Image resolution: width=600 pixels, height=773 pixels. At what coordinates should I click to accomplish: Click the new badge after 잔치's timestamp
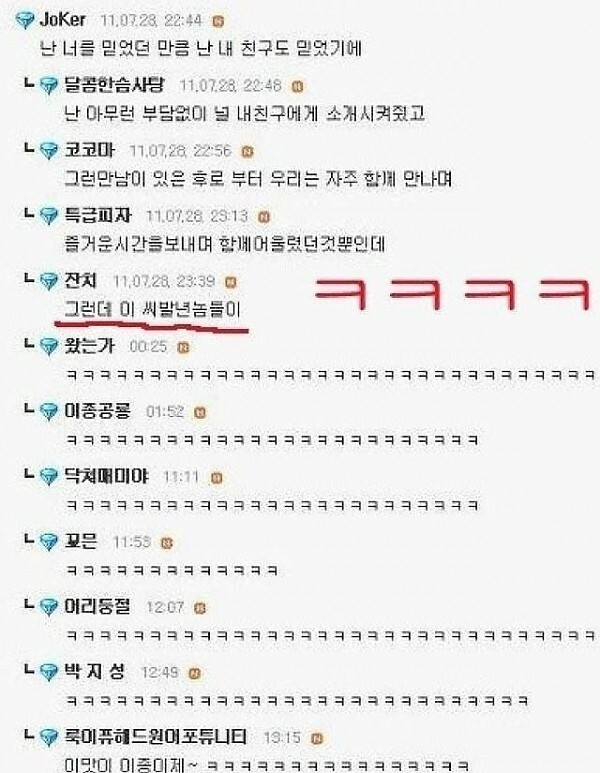point(230,282)
